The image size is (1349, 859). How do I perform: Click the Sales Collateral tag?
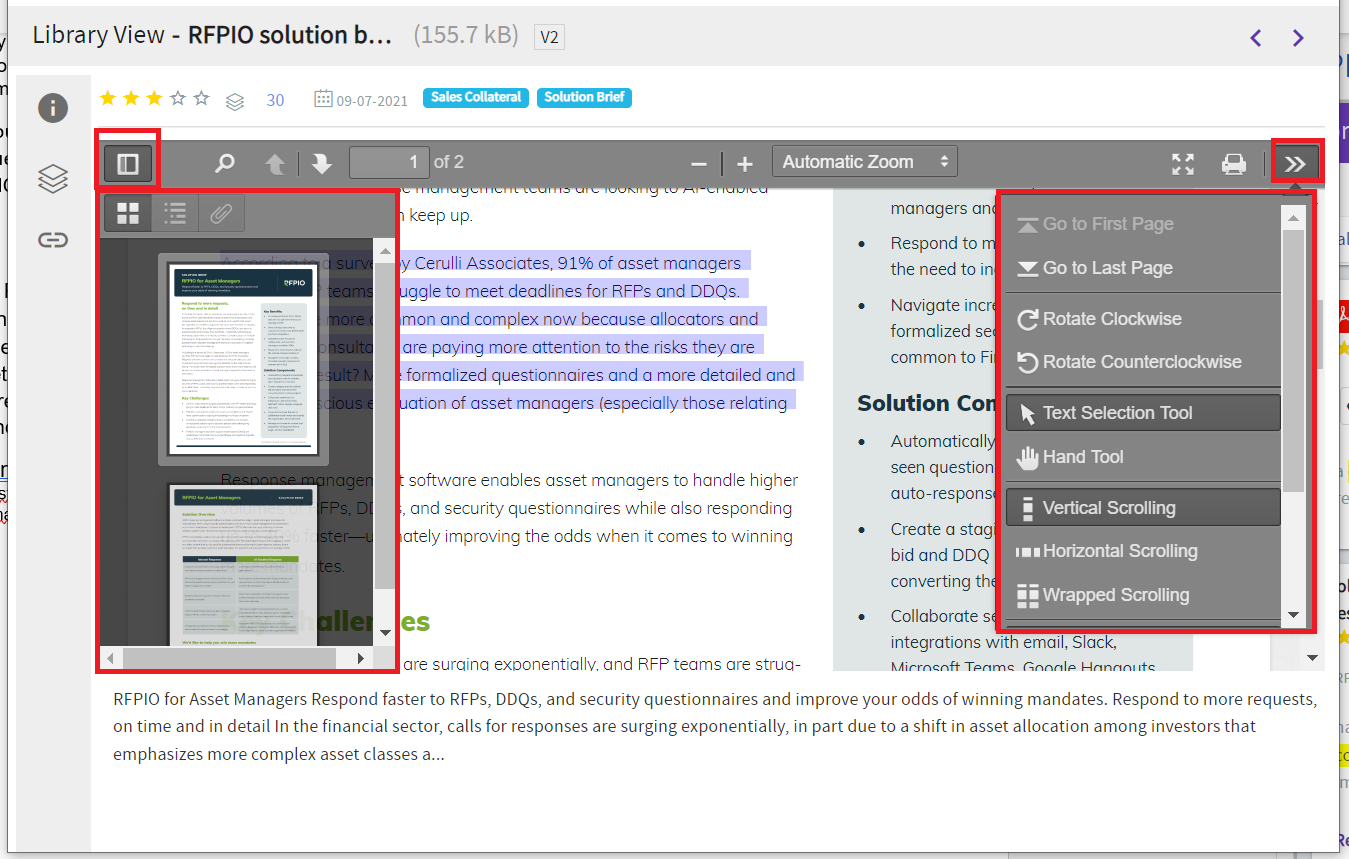[x=476, y=98]
